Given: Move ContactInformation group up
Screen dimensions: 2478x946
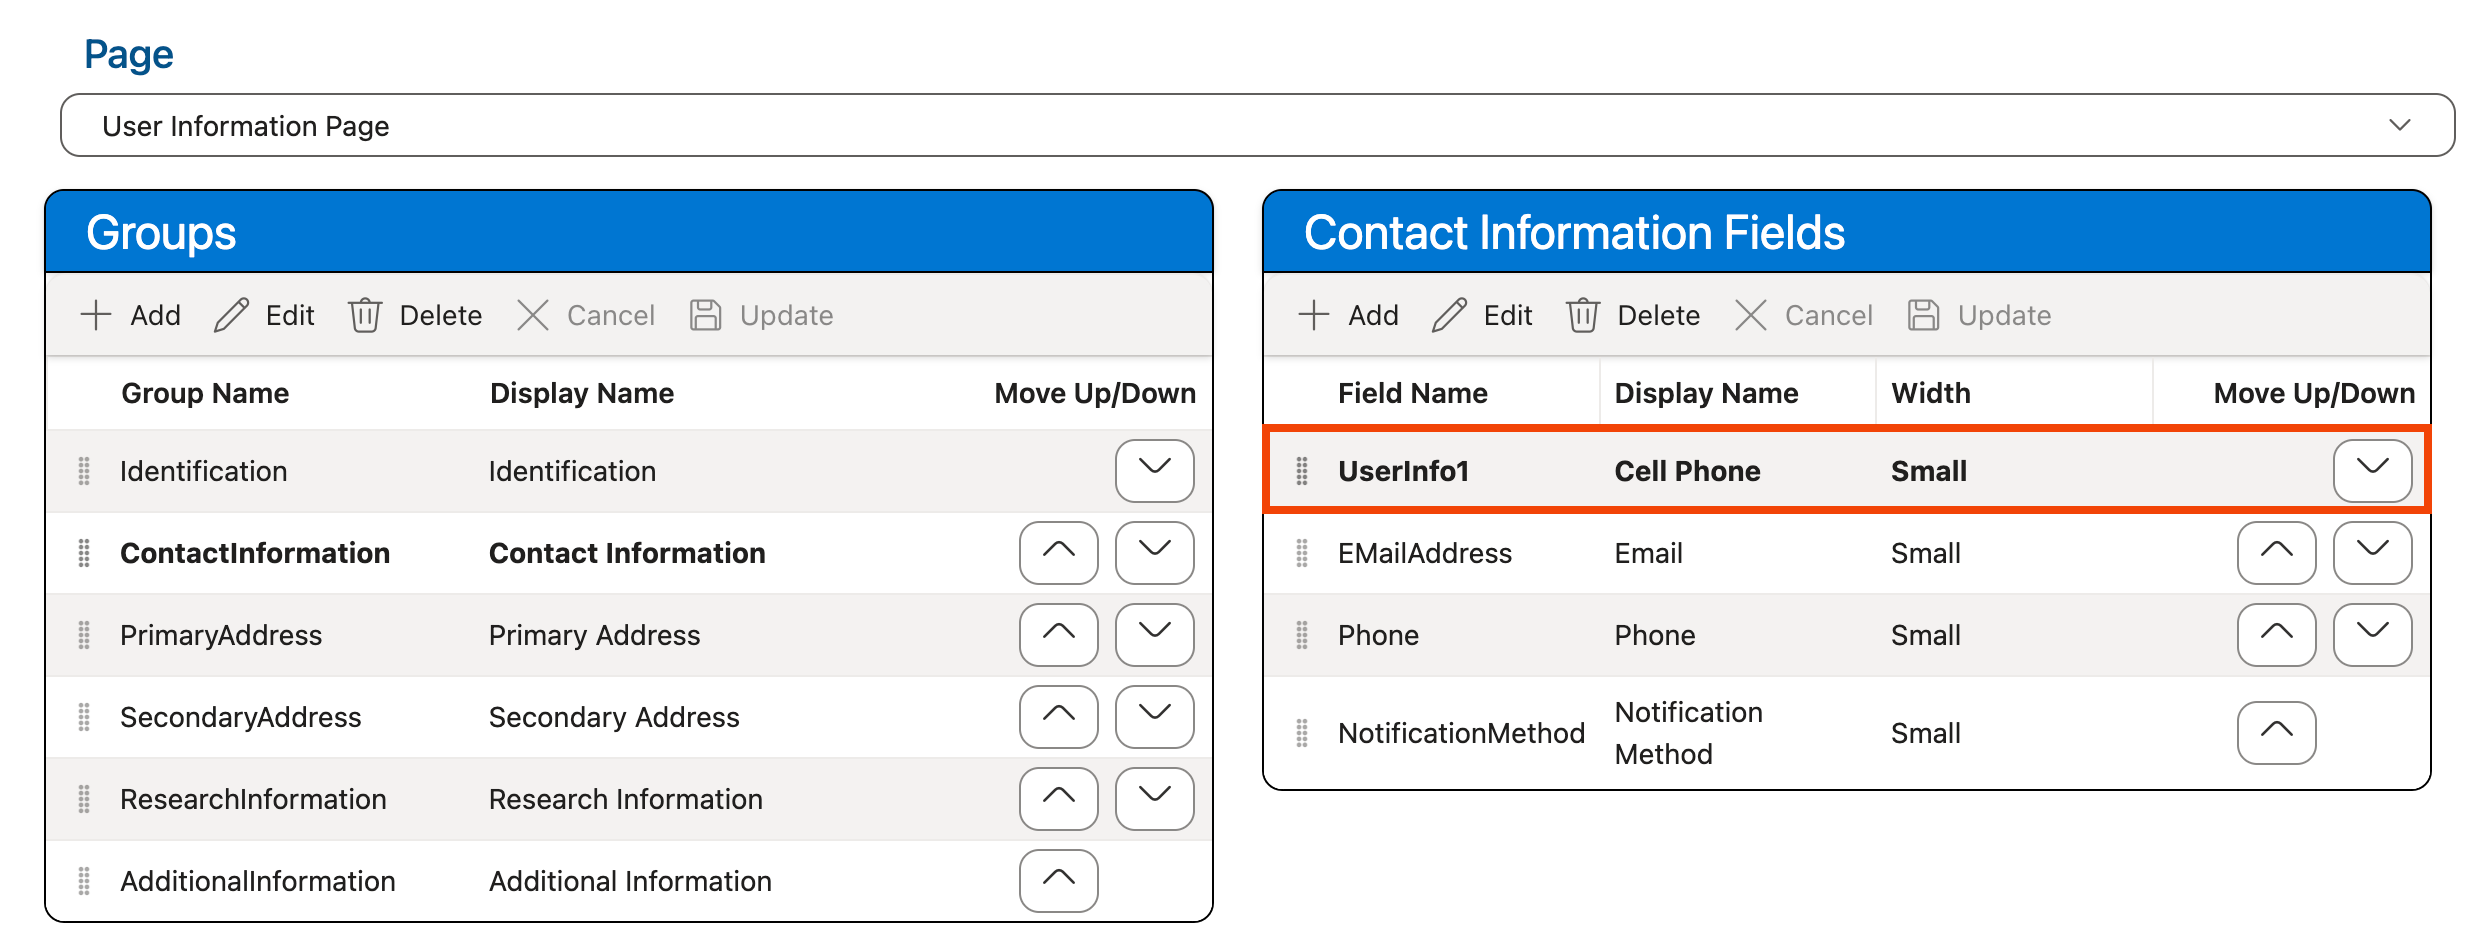Looking at the screenshot, I should 1058,552.
